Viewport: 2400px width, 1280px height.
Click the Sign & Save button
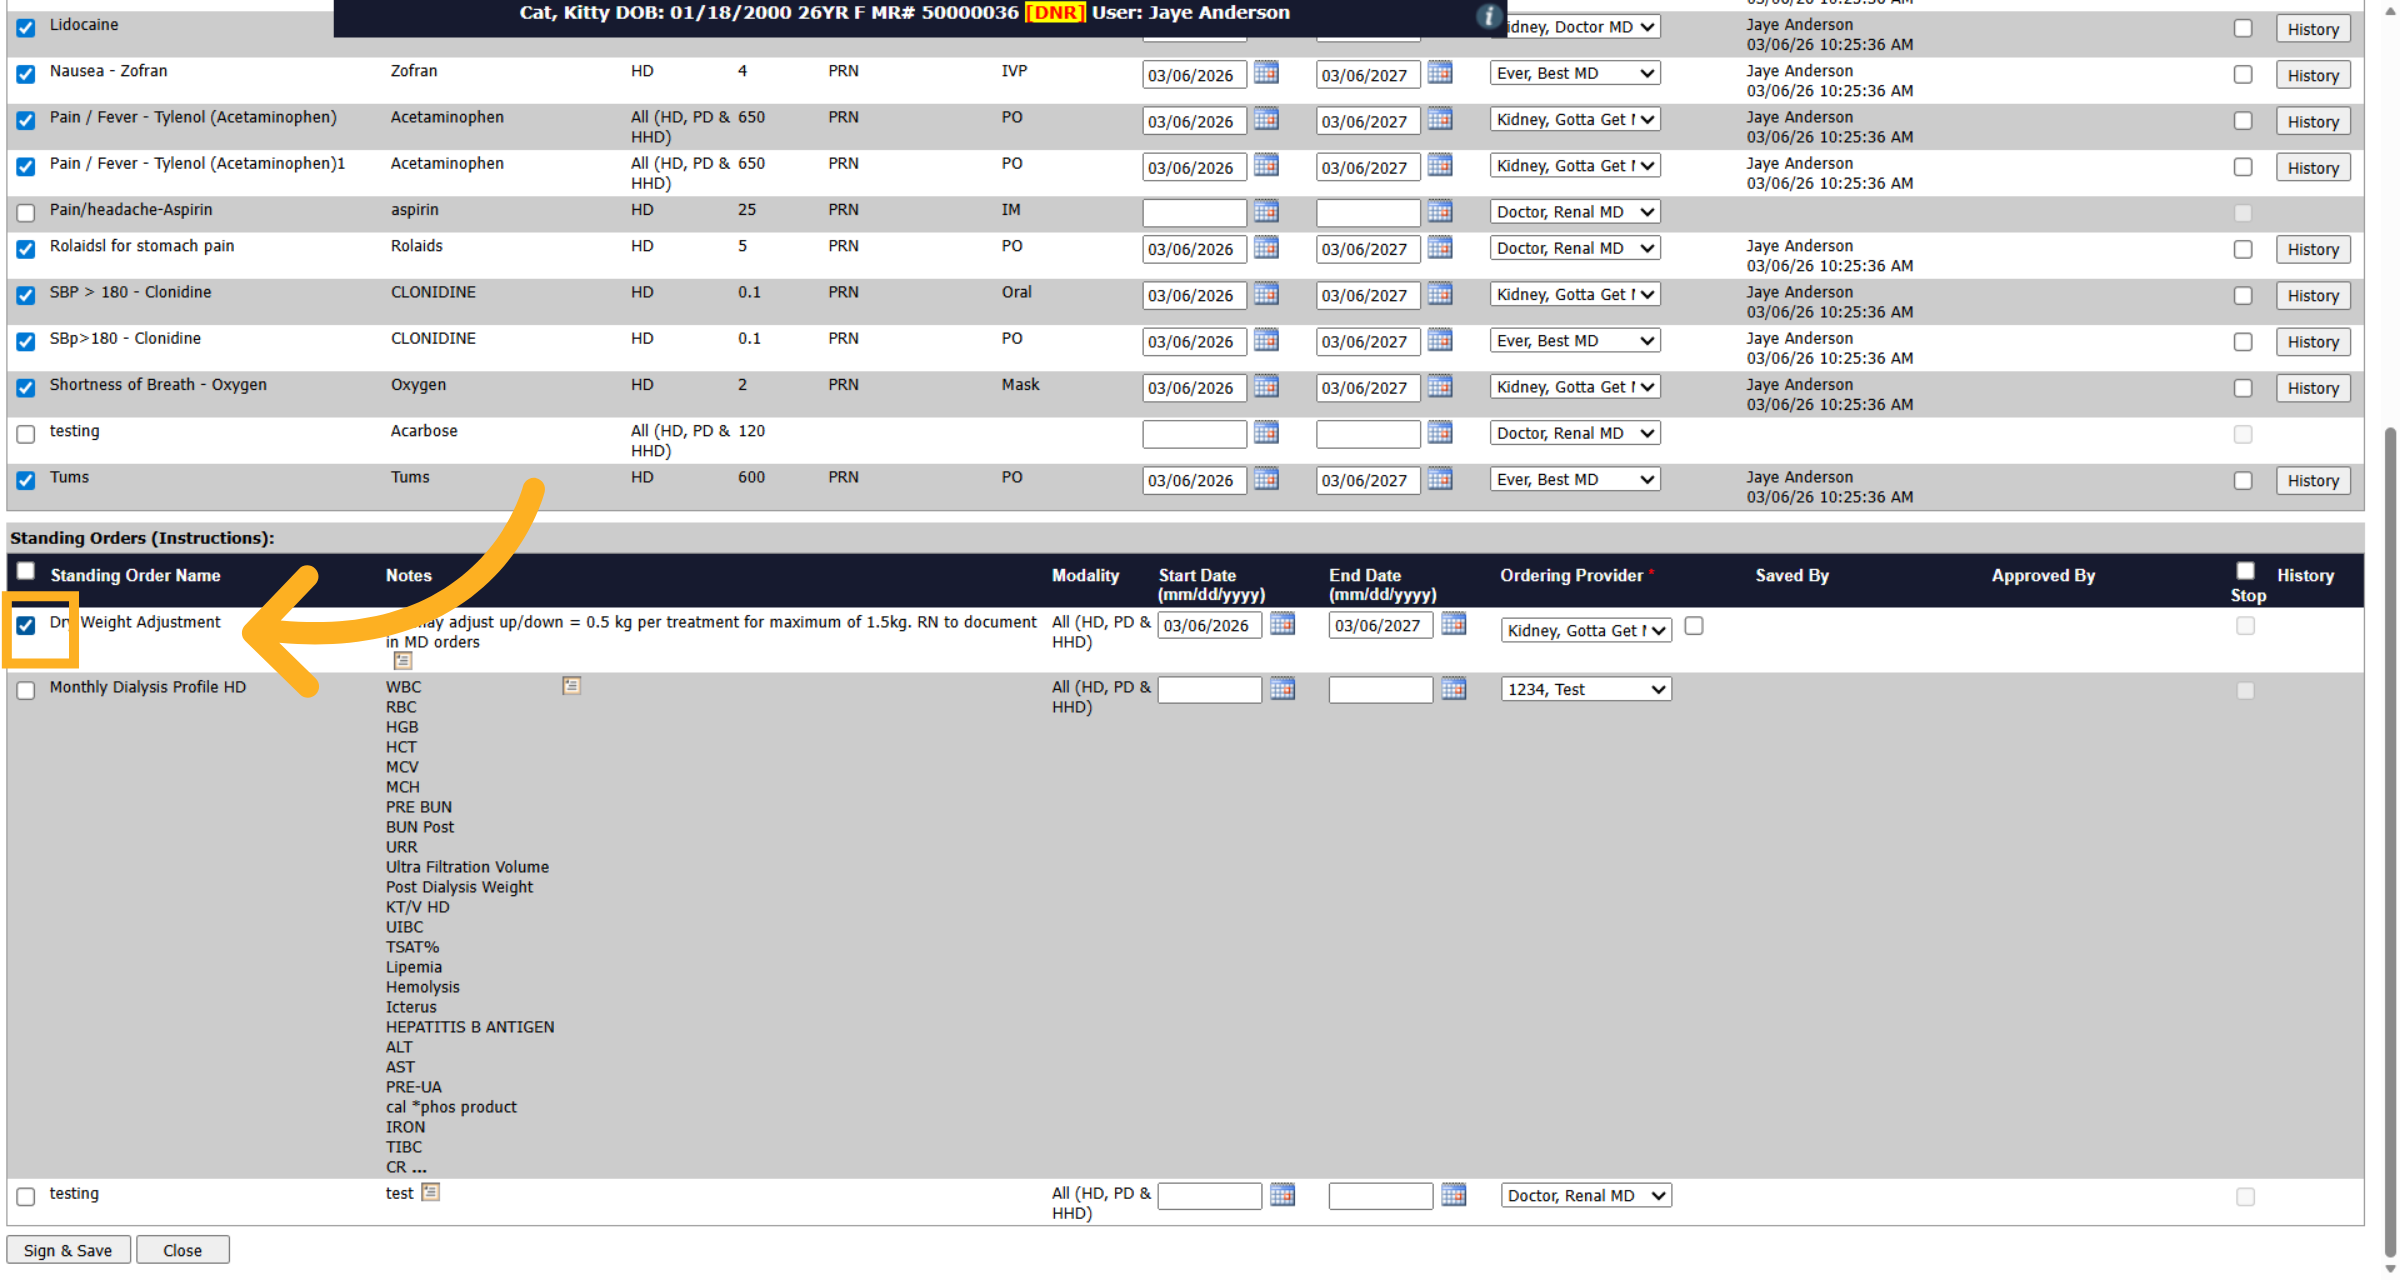pyautogui.click(x=68, y=1250)
